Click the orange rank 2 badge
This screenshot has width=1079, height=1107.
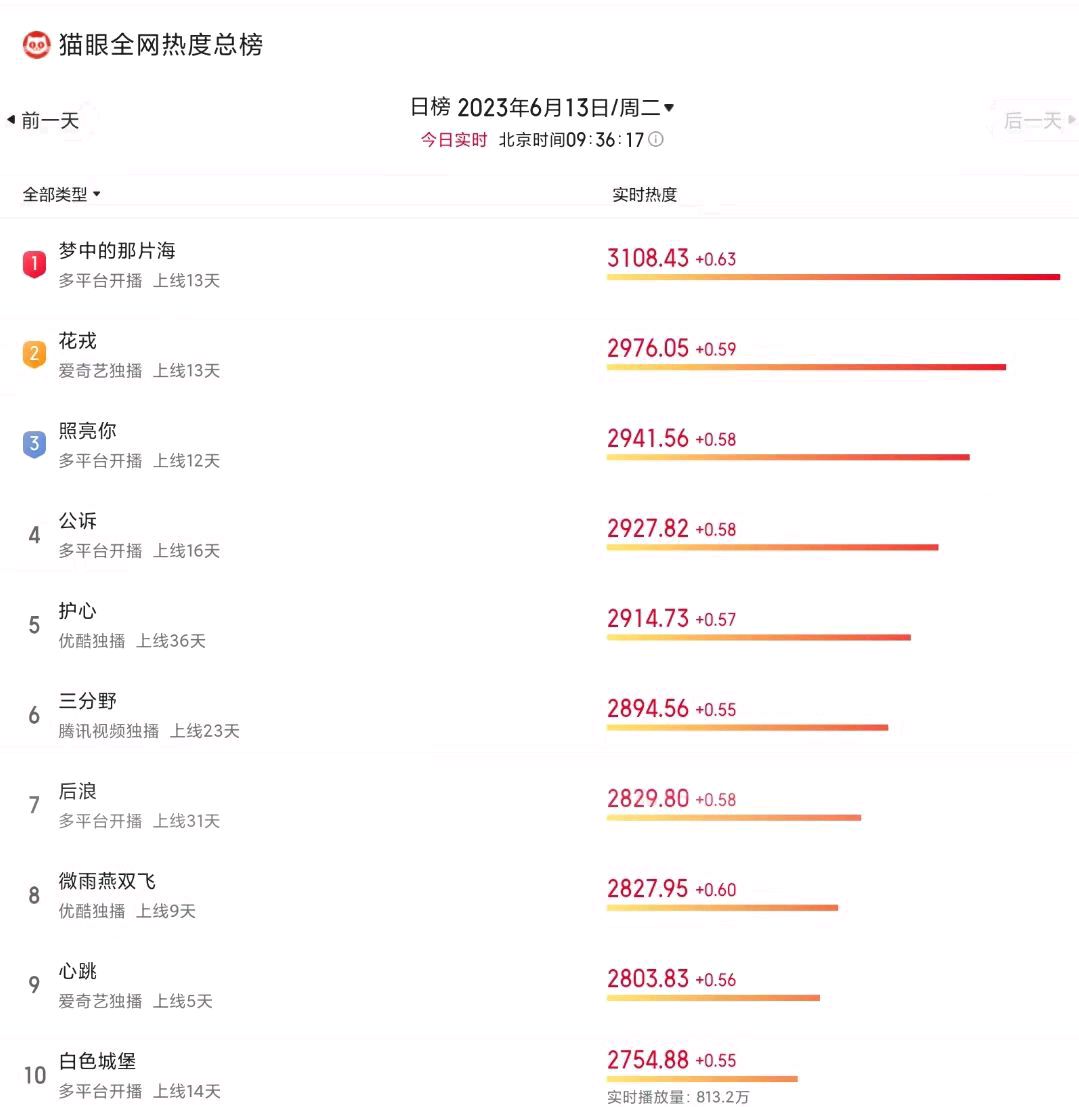(x=34, y=354)
